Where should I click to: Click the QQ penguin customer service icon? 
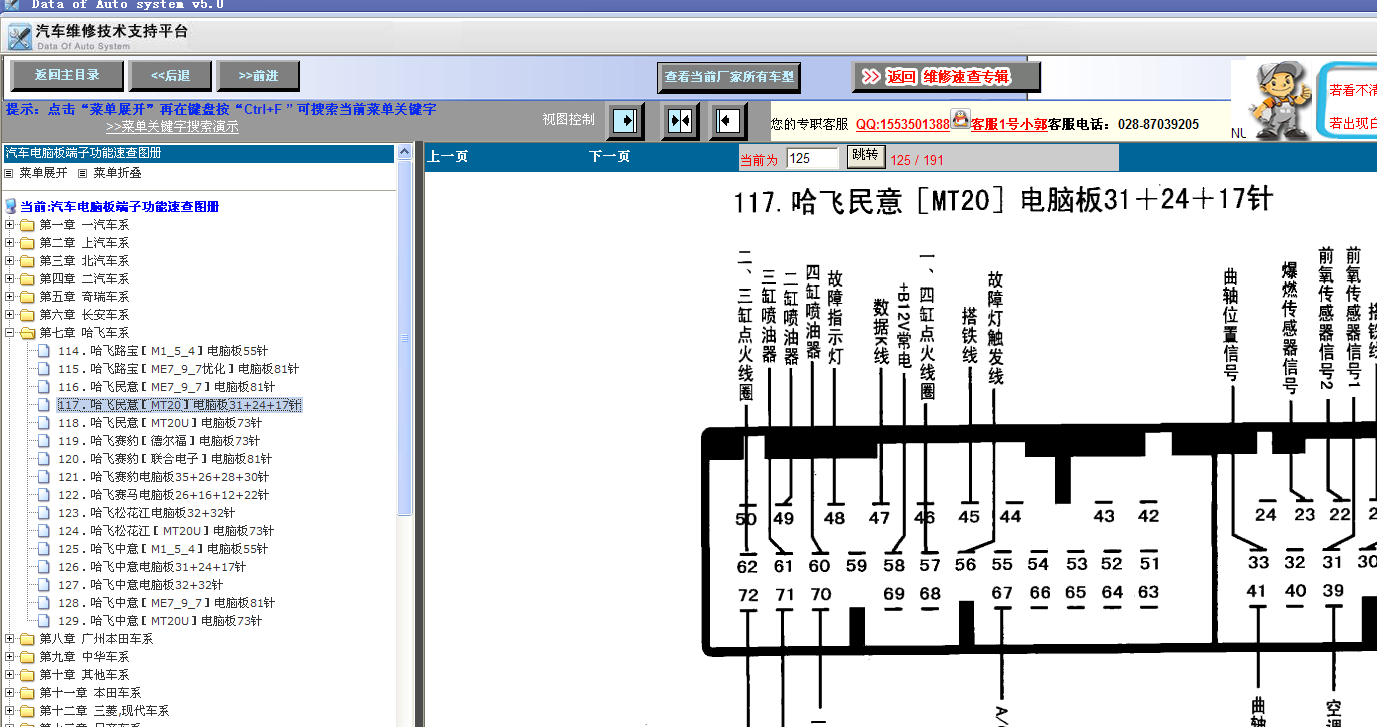coord(961,119)
